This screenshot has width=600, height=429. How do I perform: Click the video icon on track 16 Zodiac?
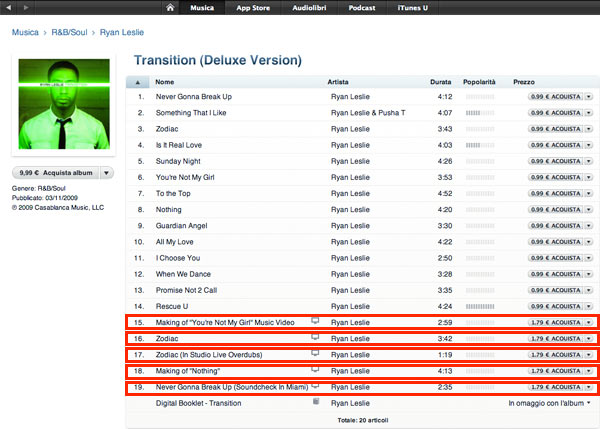click(315, 338)
